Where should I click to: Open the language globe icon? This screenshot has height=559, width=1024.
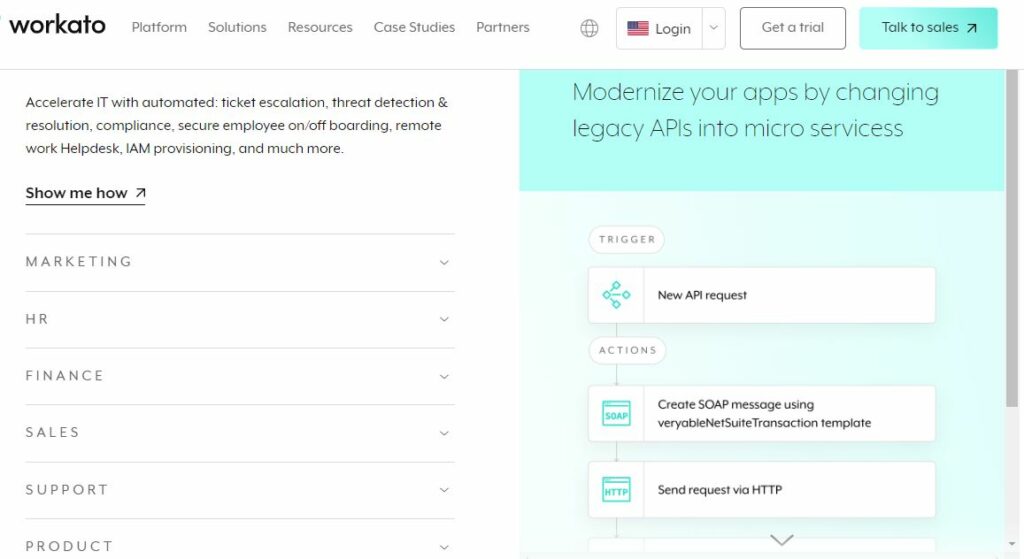[589, 28]
